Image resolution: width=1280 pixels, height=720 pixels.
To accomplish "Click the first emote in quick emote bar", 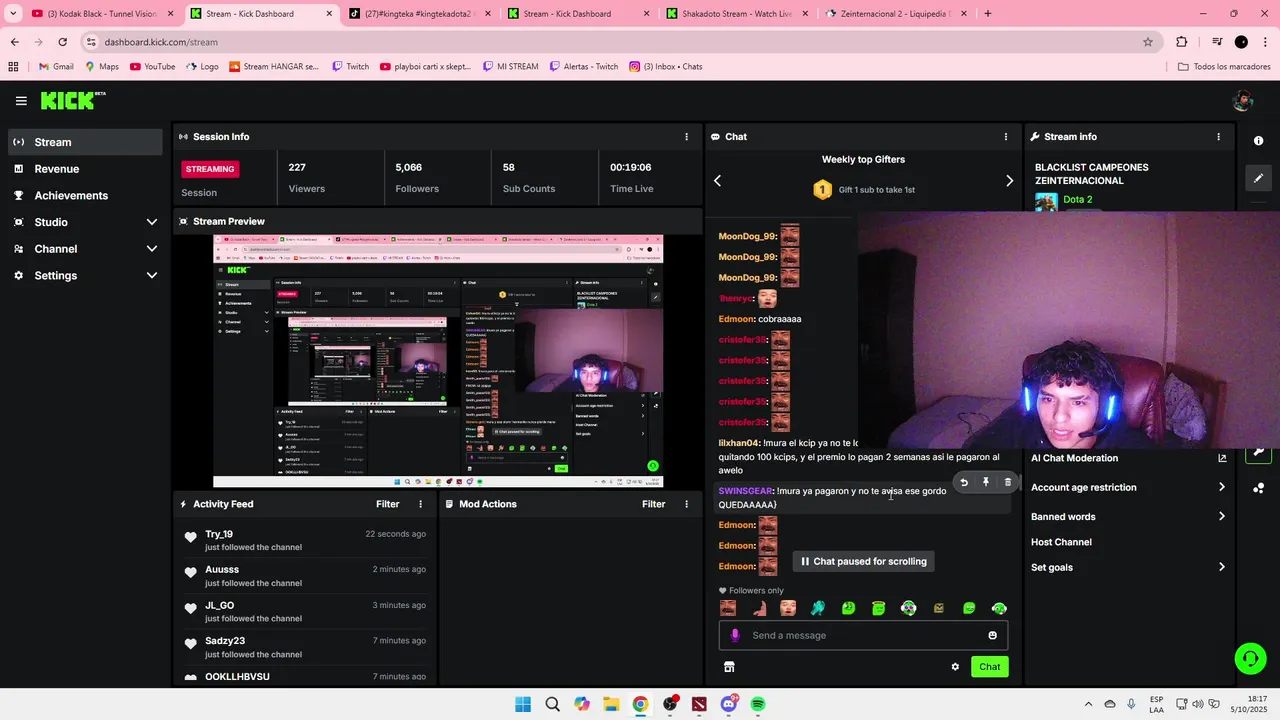I will click(728, 608).
